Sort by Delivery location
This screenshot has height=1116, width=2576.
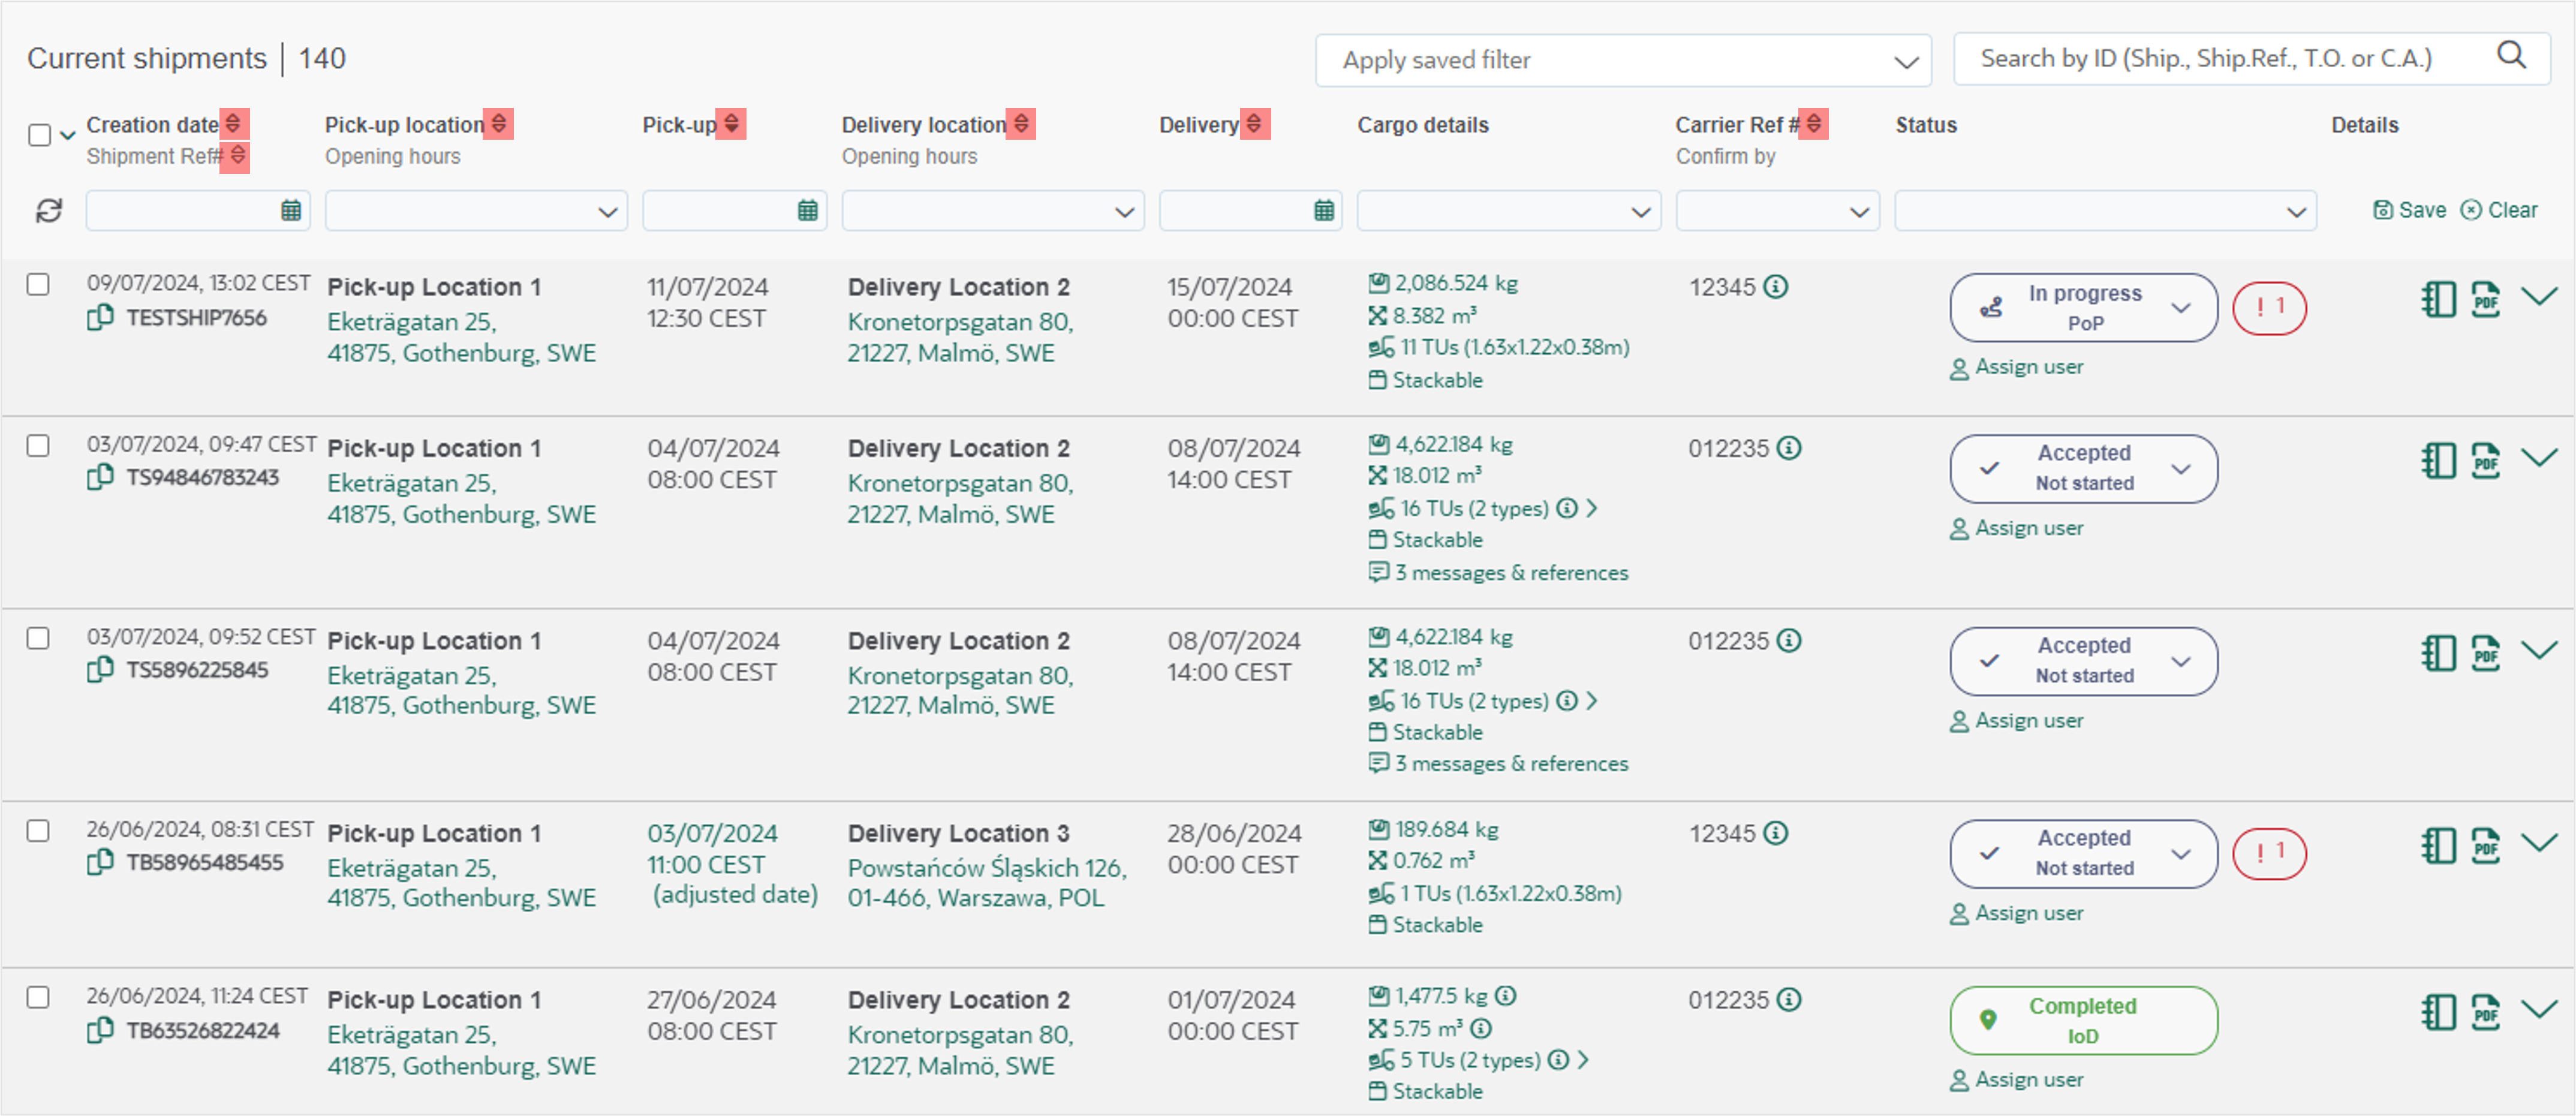click(1021, 124)
